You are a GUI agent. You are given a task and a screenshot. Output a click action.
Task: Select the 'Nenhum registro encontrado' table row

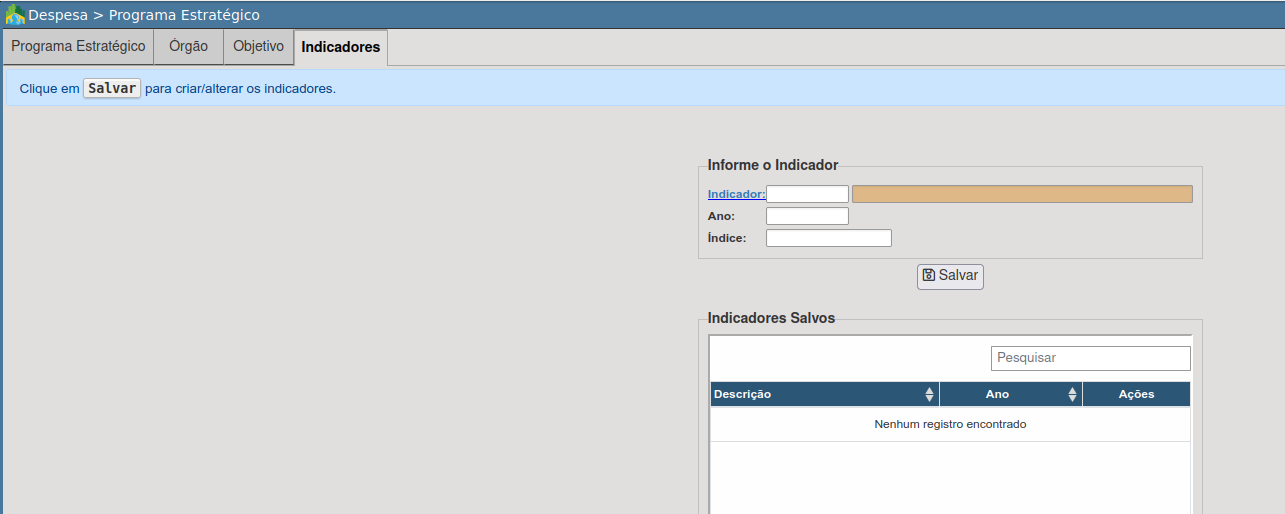pos(950,424)
